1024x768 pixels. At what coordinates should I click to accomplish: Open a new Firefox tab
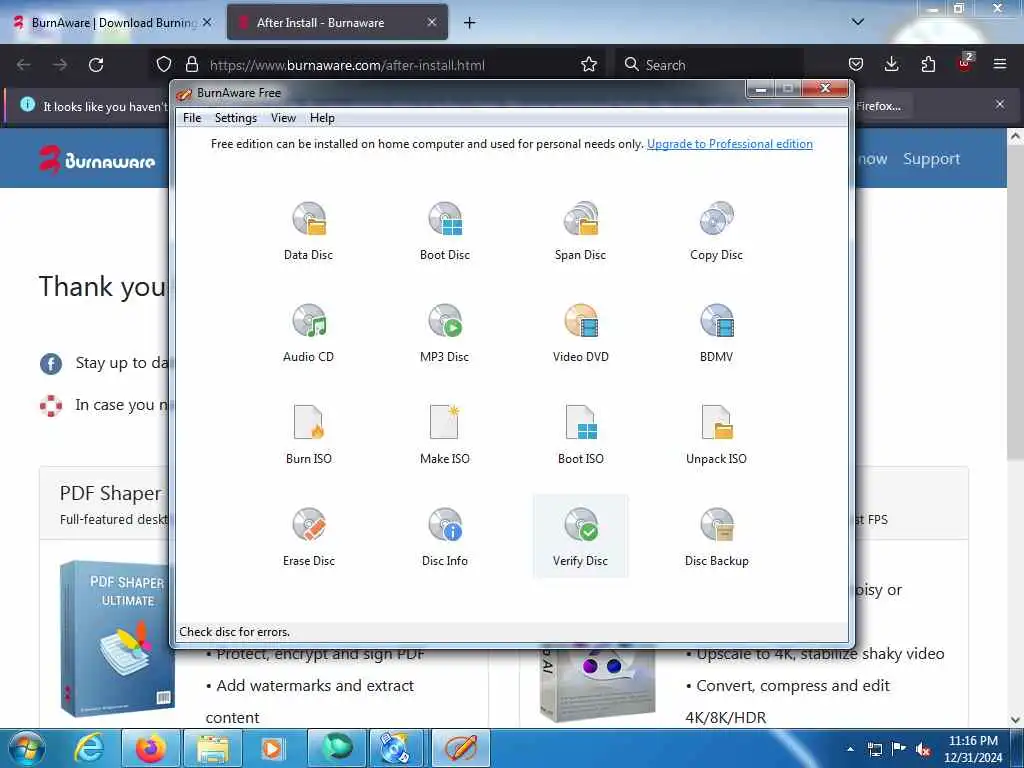469,23
